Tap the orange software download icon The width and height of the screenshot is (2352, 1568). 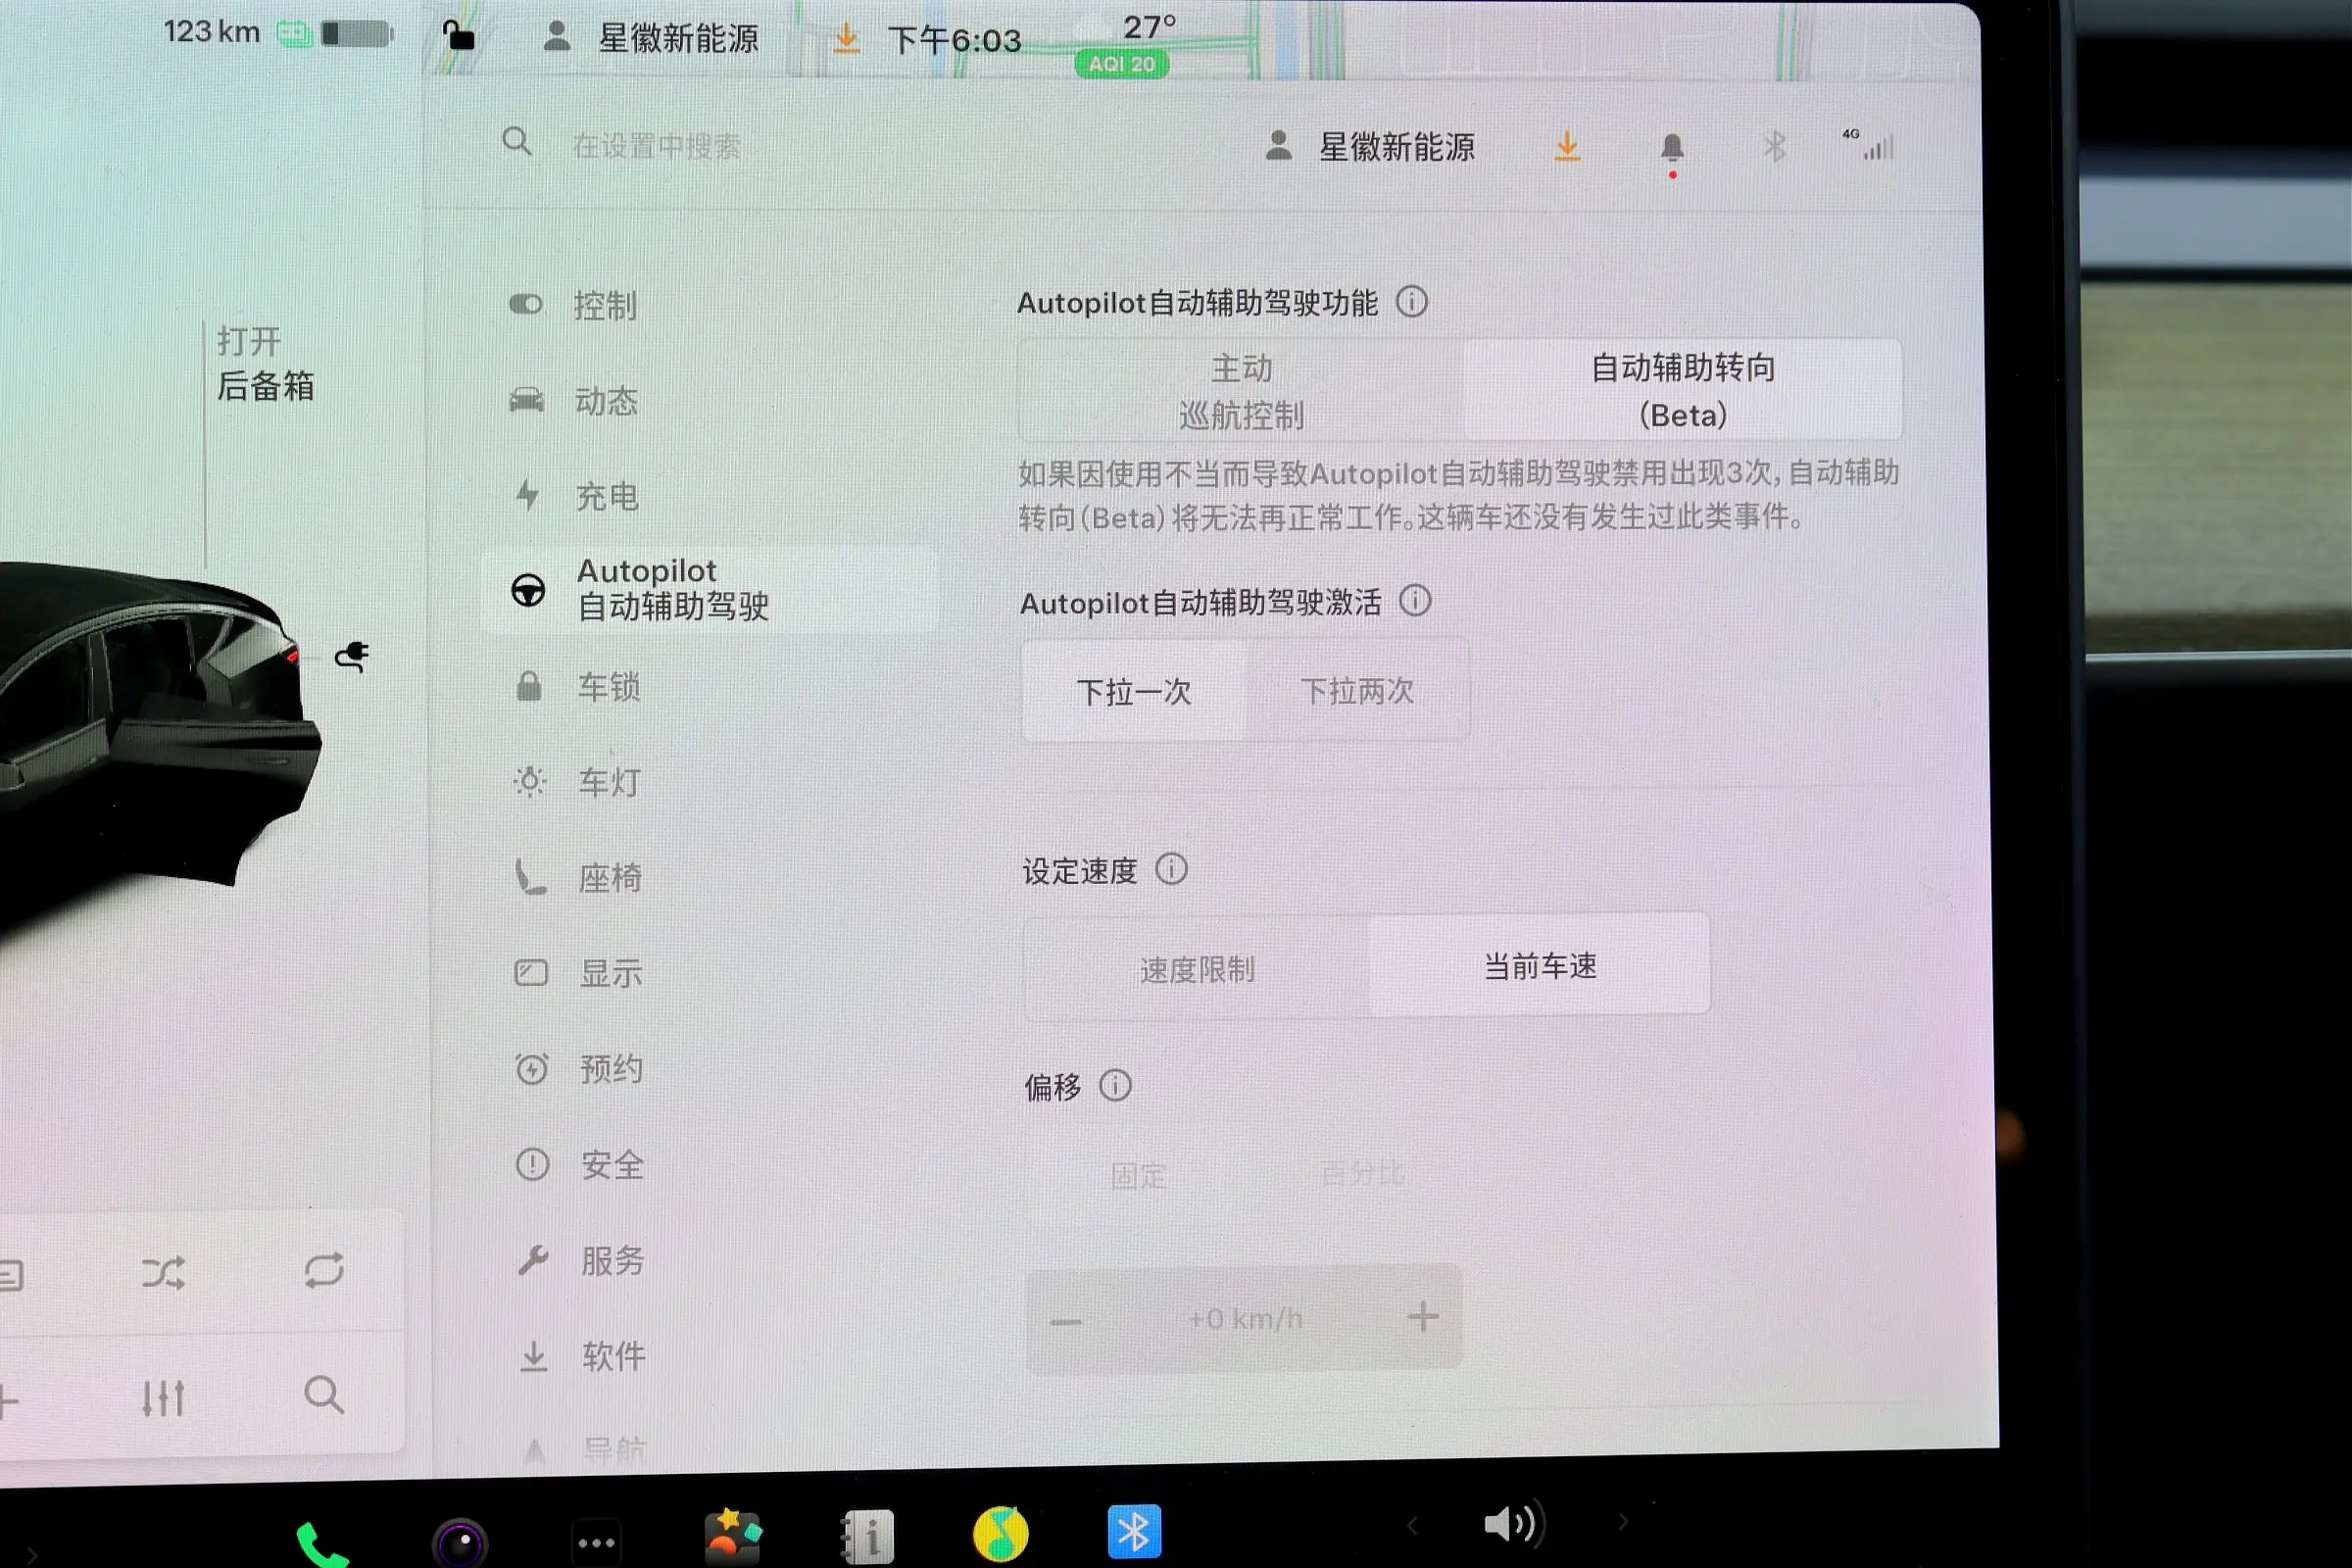tap(1566, 148)
